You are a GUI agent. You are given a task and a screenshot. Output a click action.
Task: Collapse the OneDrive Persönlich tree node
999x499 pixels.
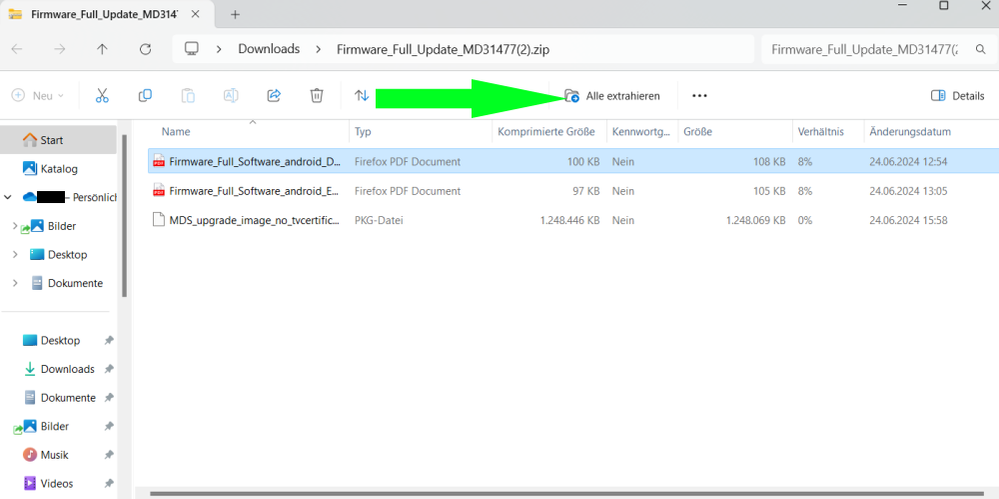(9, 198)
